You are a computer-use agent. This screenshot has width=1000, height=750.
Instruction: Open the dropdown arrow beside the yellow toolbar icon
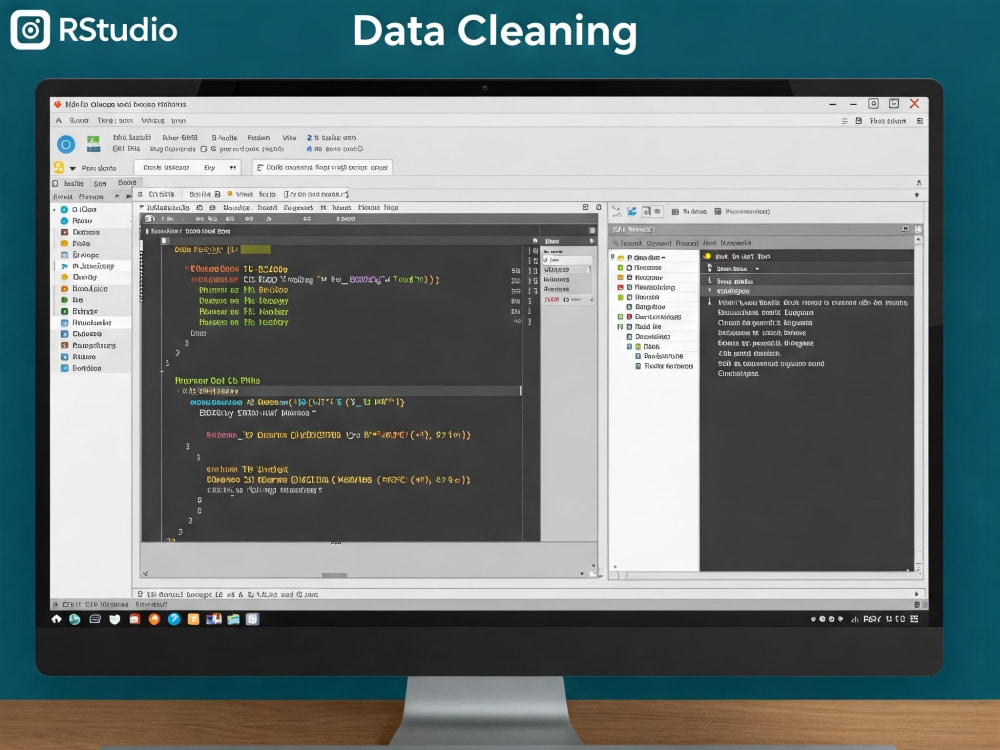73,168
